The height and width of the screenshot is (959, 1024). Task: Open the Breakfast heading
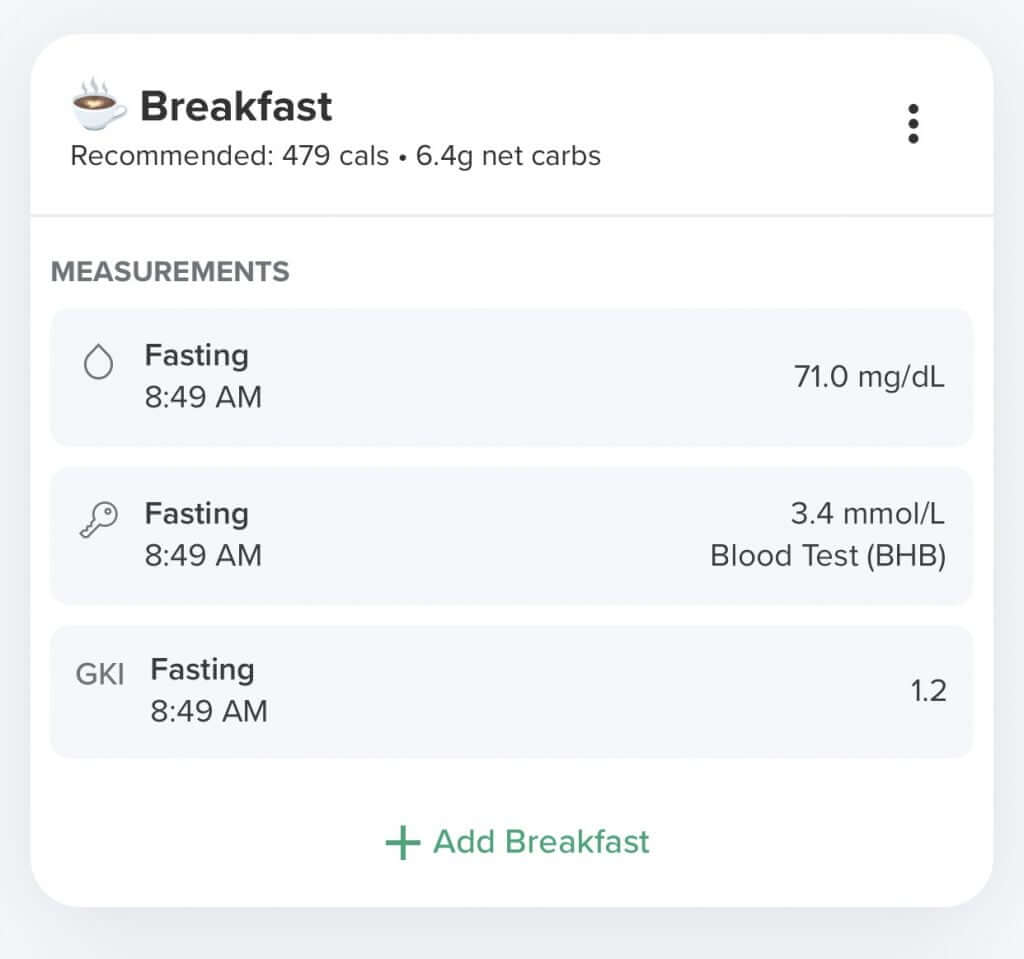point(236,106)
